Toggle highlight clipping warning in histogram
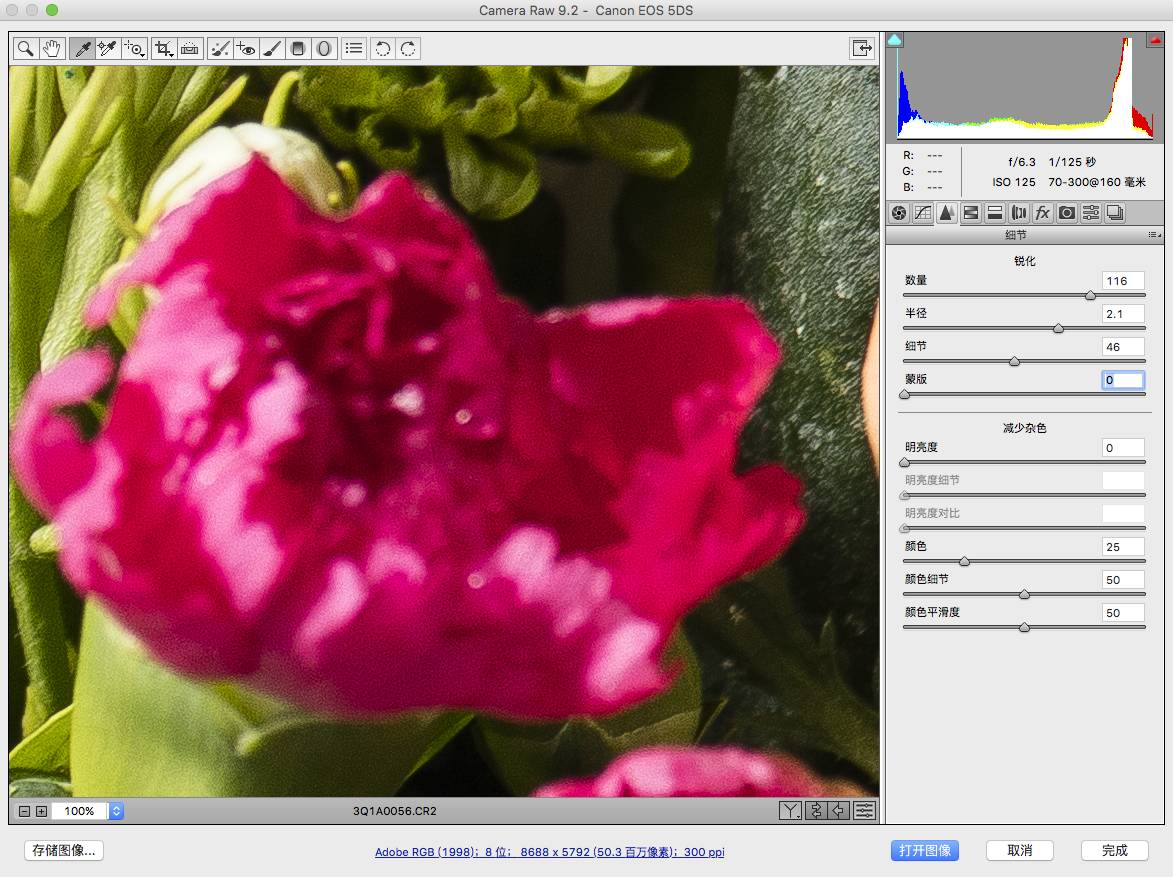The height and width of the screenshot is (877, 1173). pos(1154,40)
